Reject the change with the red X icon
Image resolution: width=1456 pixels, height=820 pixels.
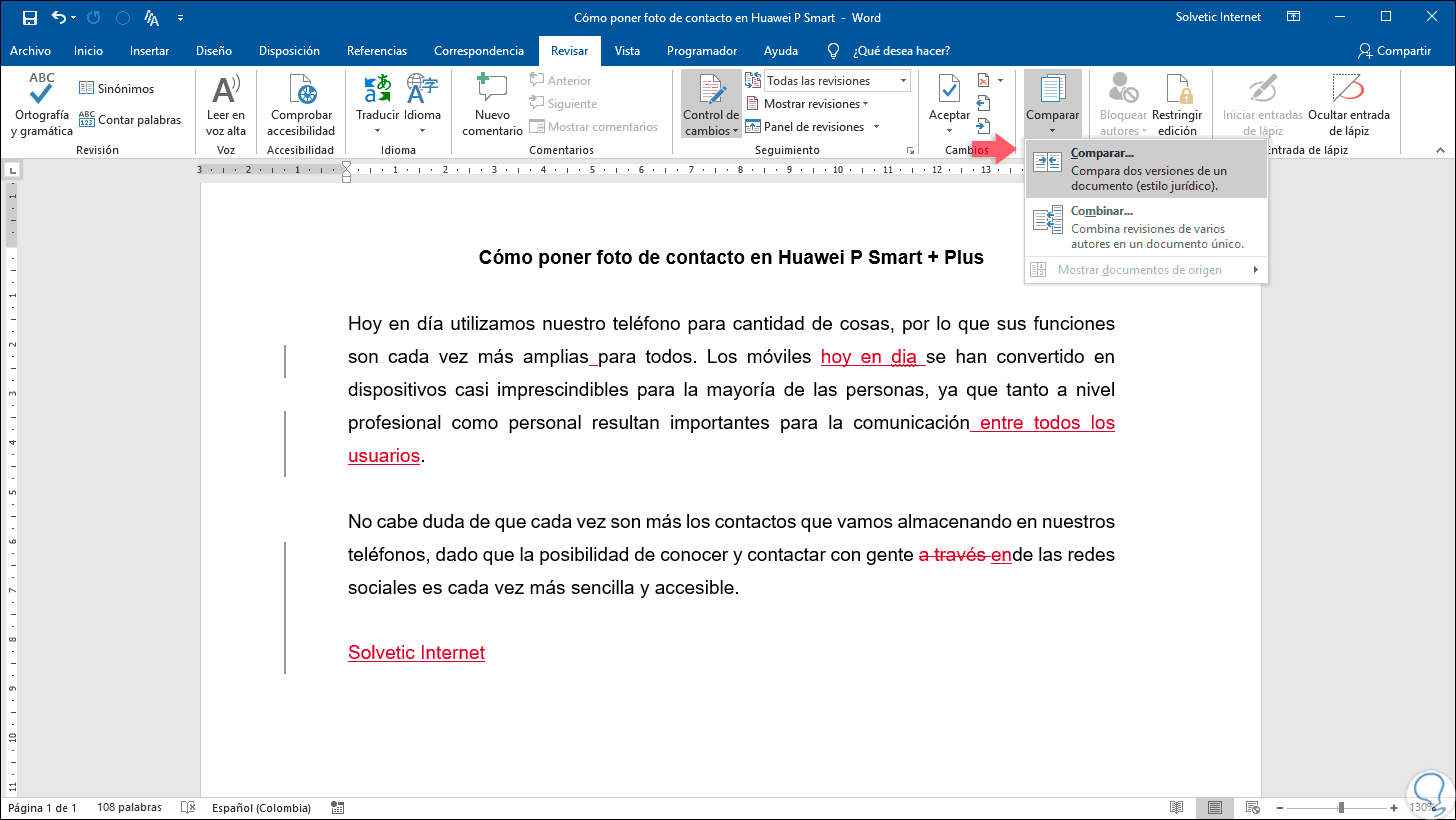984,81
